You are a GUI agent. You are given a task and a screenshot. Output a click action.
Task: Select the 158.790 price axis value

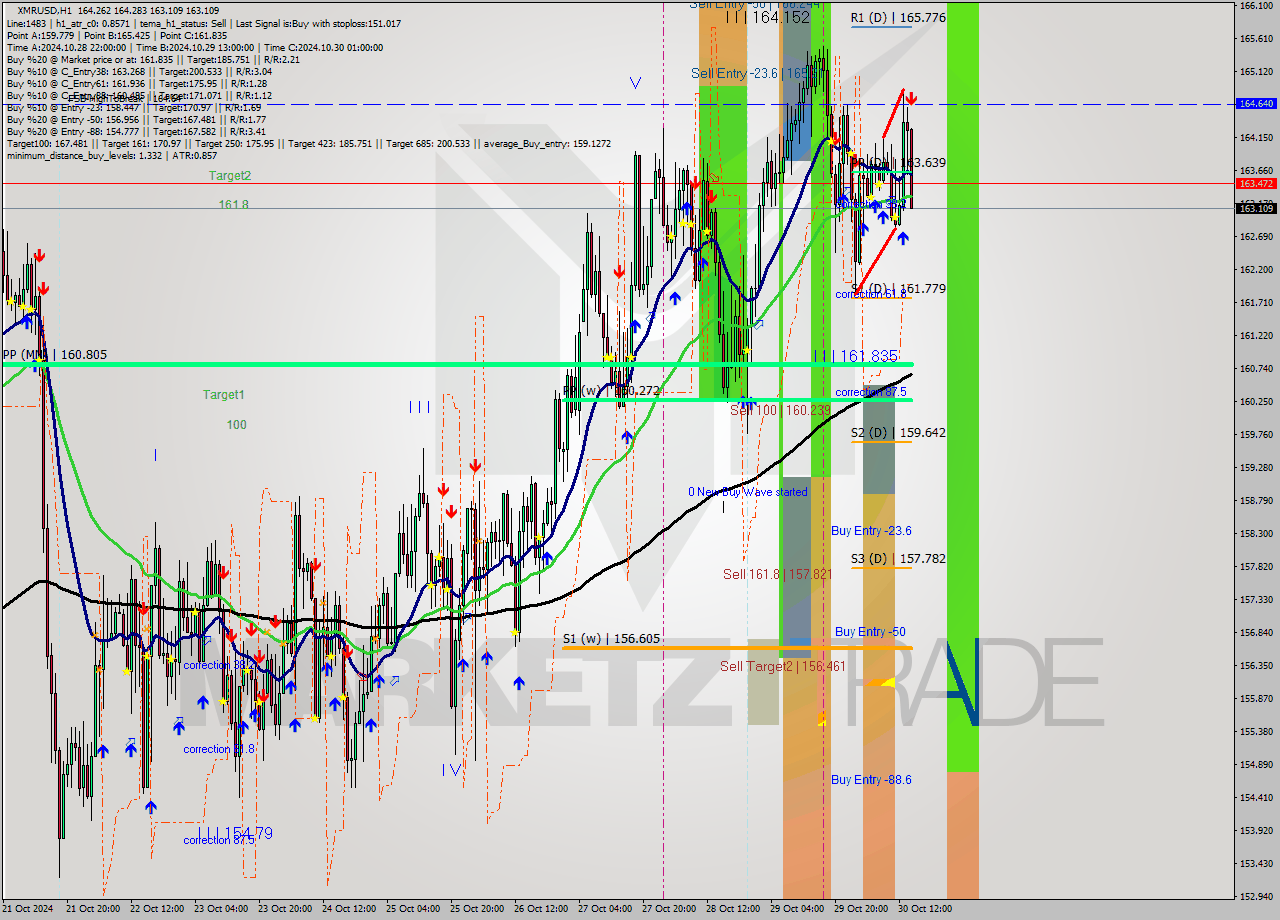click(1255, 500)
